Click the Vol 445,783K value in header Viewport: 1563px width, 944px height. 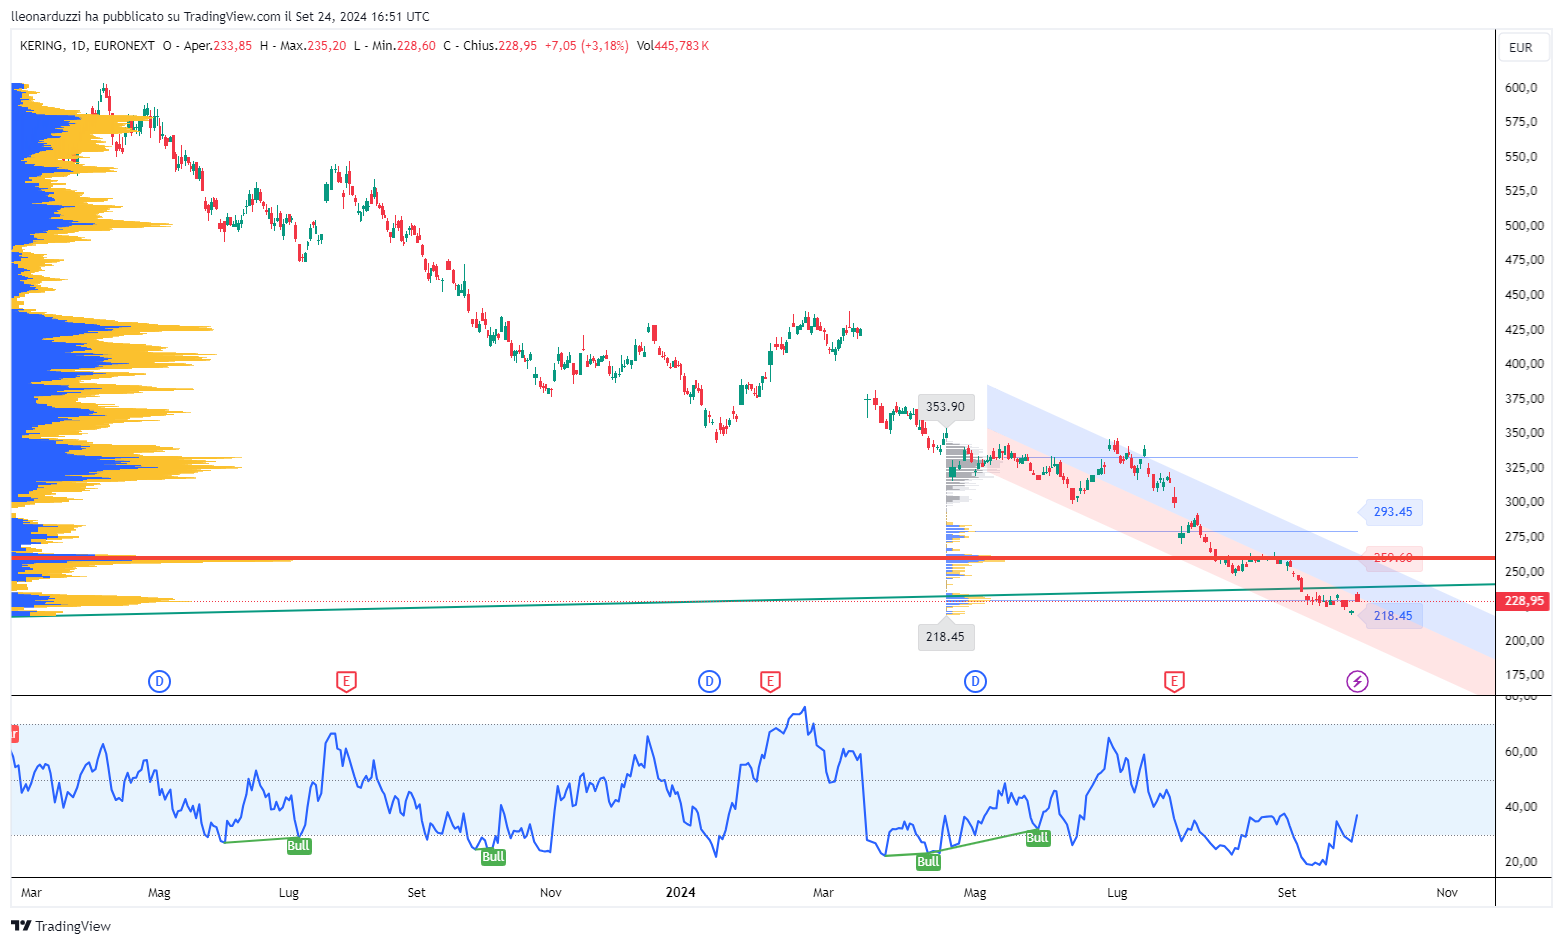click(x=672, y=46)
